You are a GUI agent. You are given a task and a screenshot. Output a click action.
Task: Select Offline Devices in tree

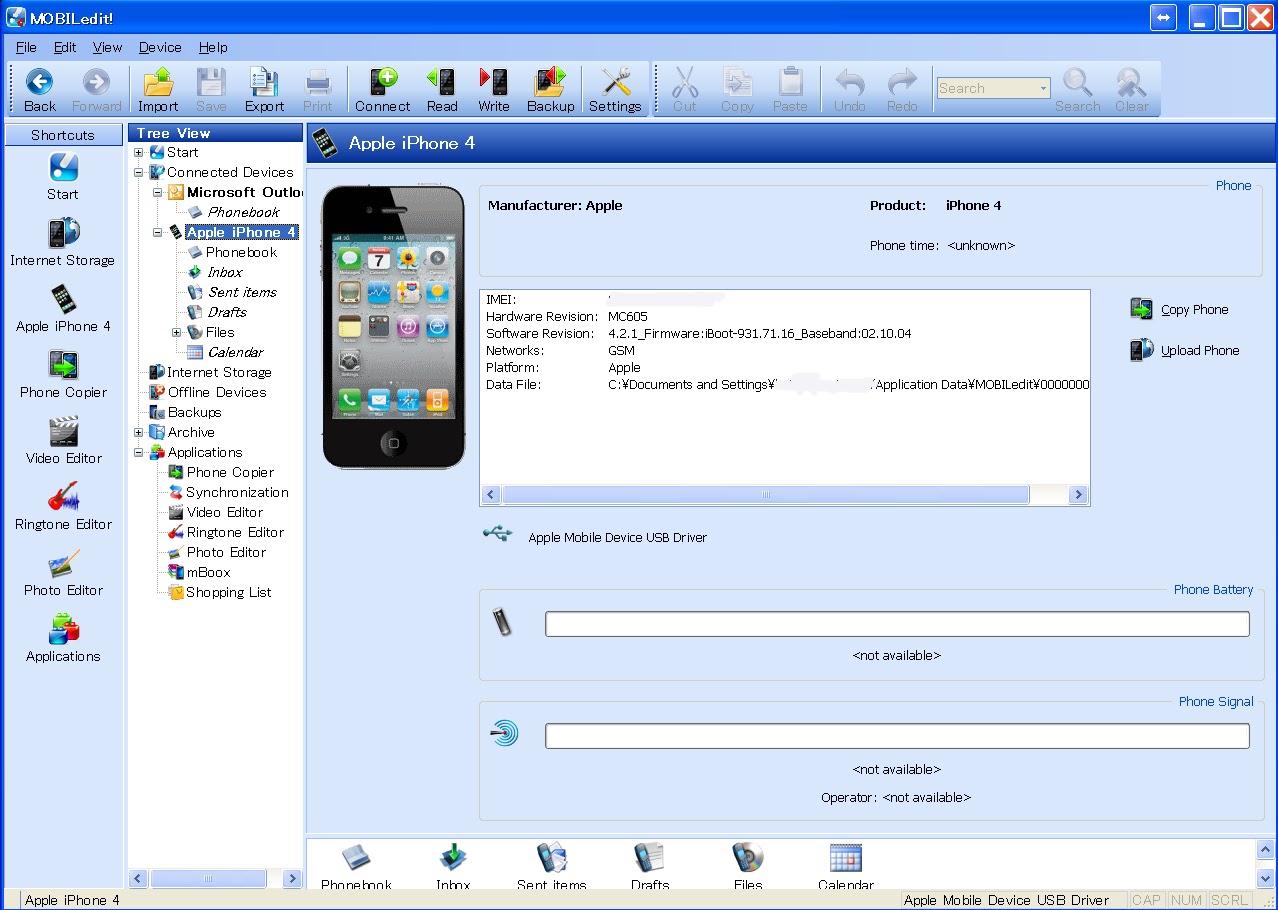coord(217,392)
